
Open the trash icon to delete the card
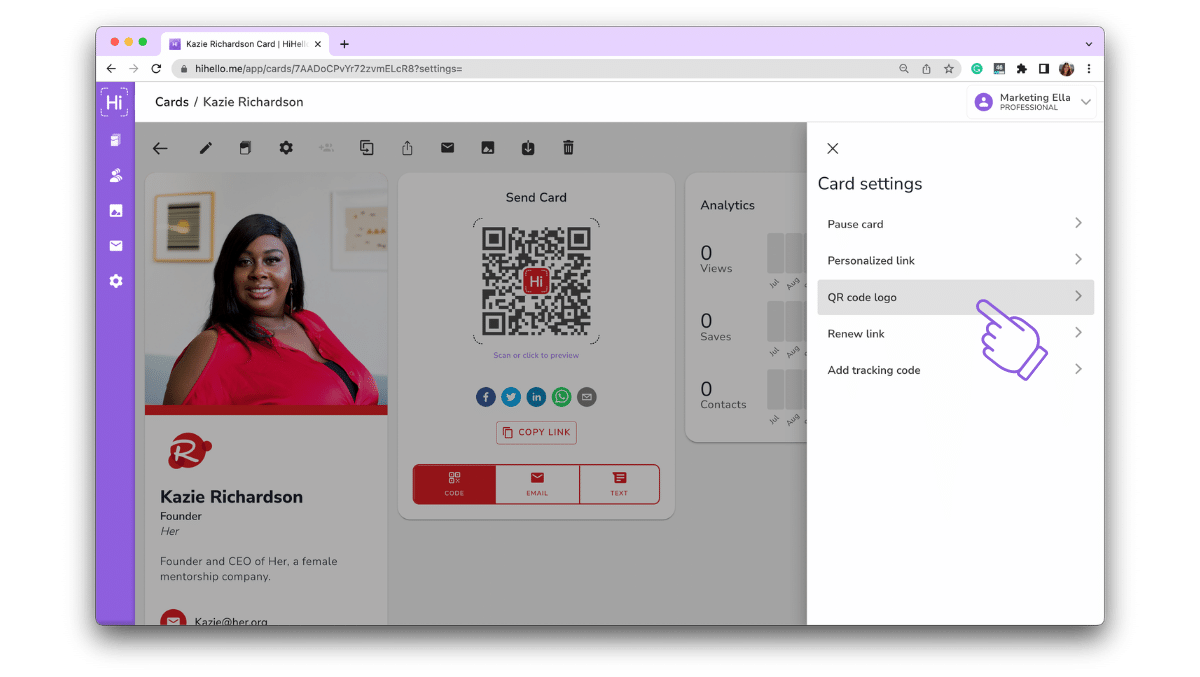tap(568, 147)
